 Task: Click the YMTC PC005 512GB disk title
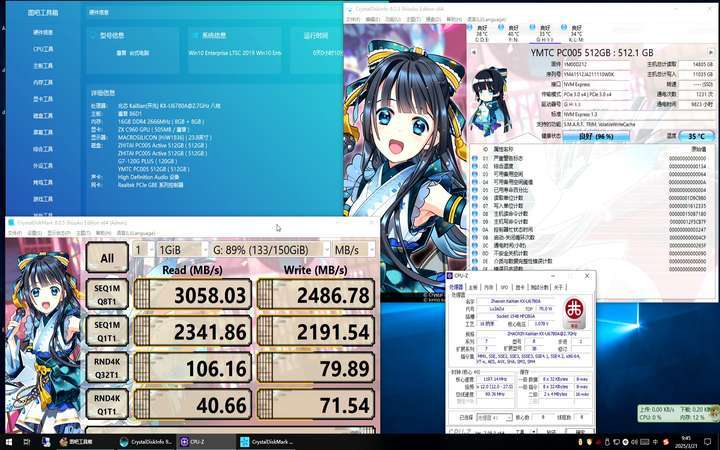tap(592, 52)
